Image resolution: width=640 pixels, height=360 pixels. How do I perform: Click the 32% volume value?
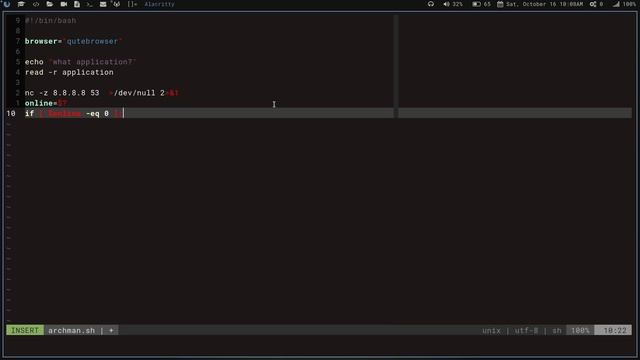pos(458,4)
